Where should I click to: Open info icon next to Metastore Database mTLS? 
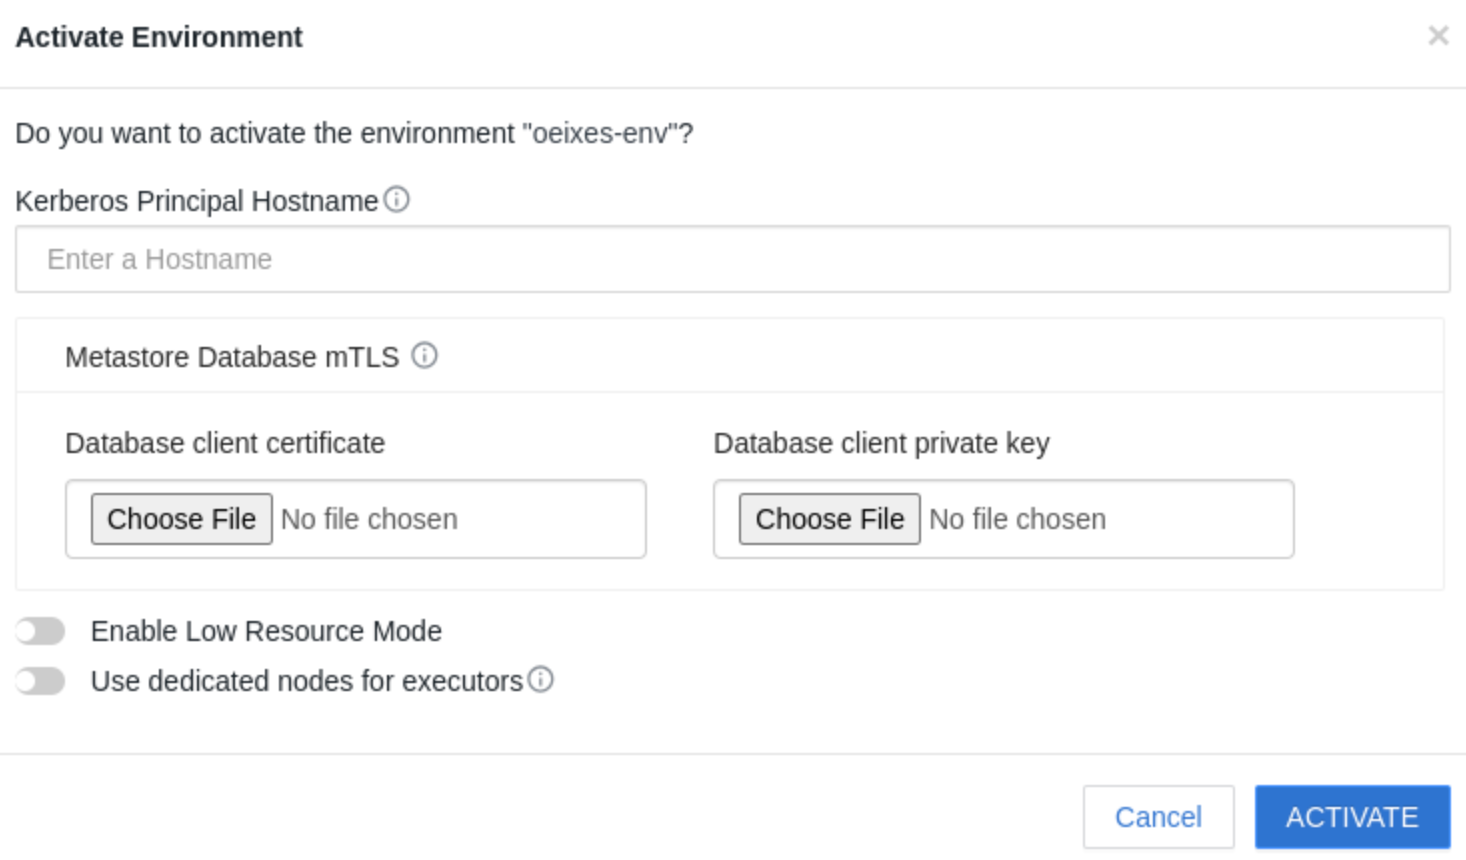[x=424, y=356]
